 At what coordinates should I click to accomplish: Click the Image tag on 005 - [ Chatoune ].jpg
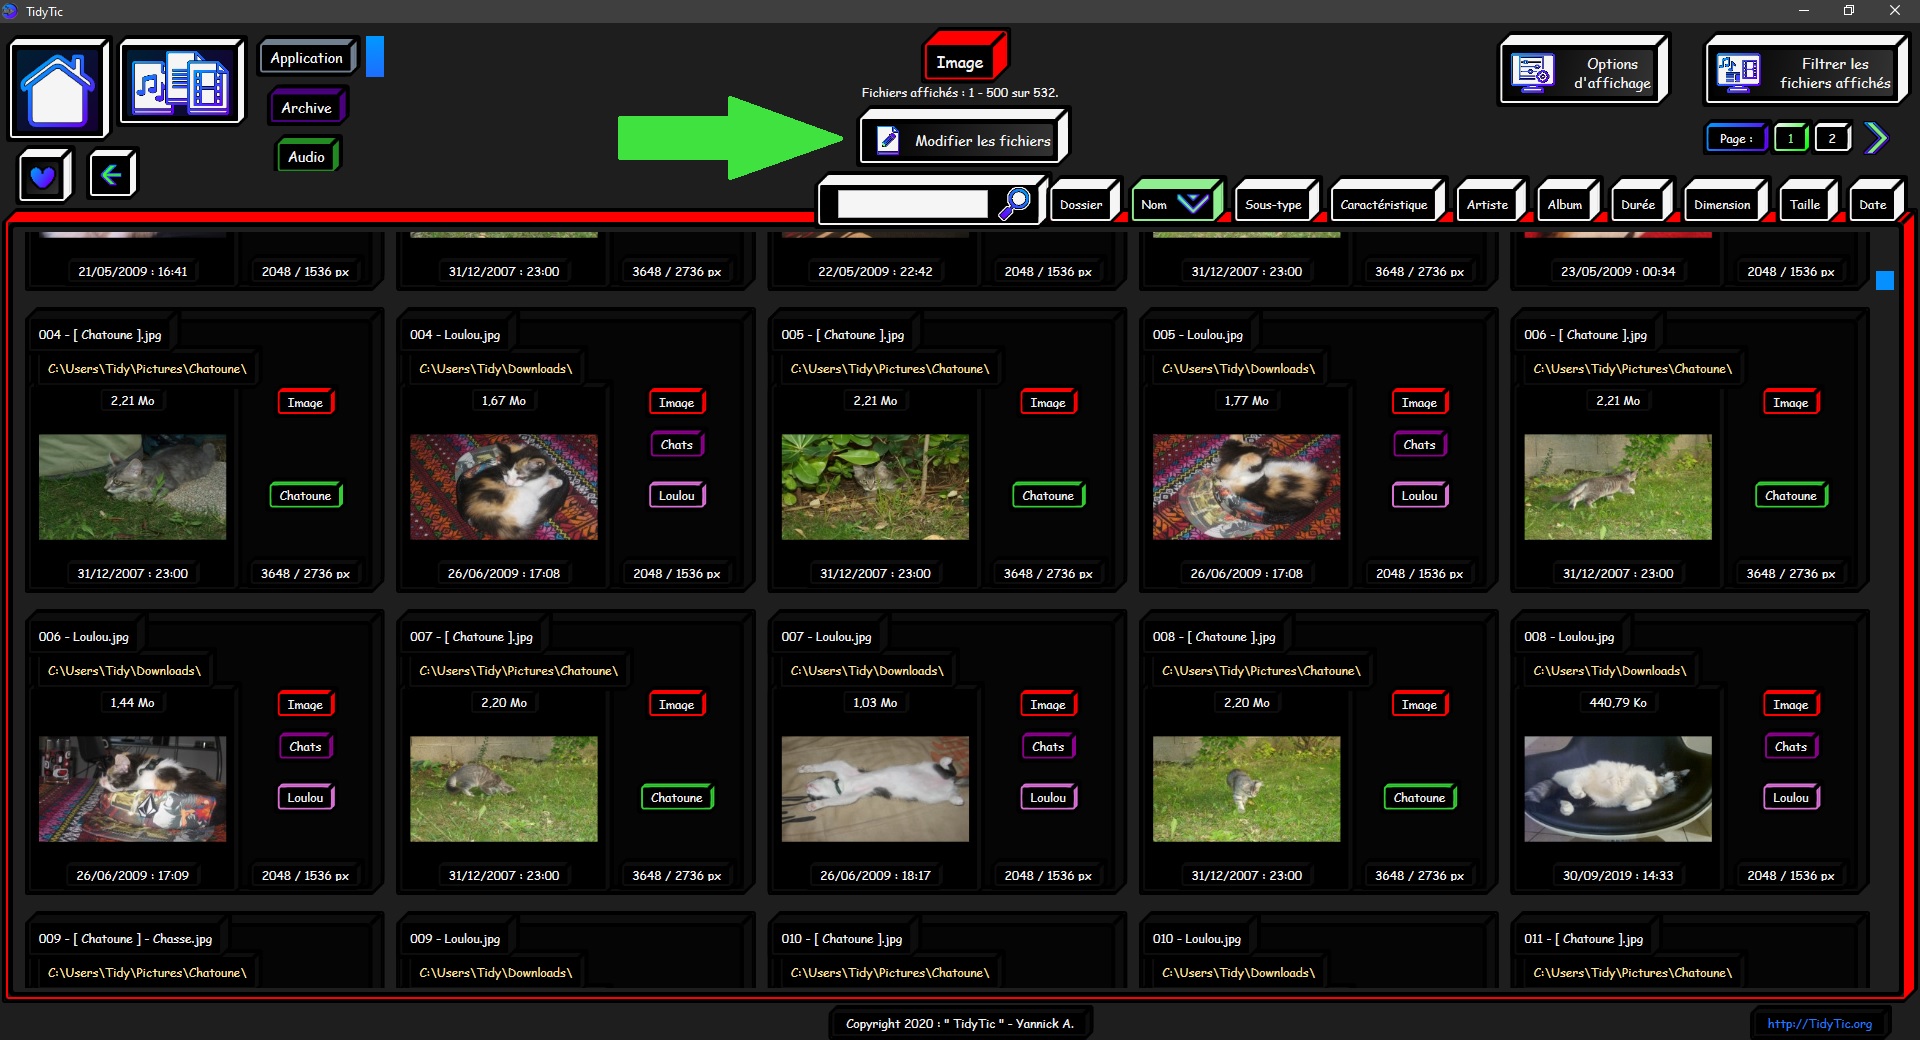coord(1048,402)
